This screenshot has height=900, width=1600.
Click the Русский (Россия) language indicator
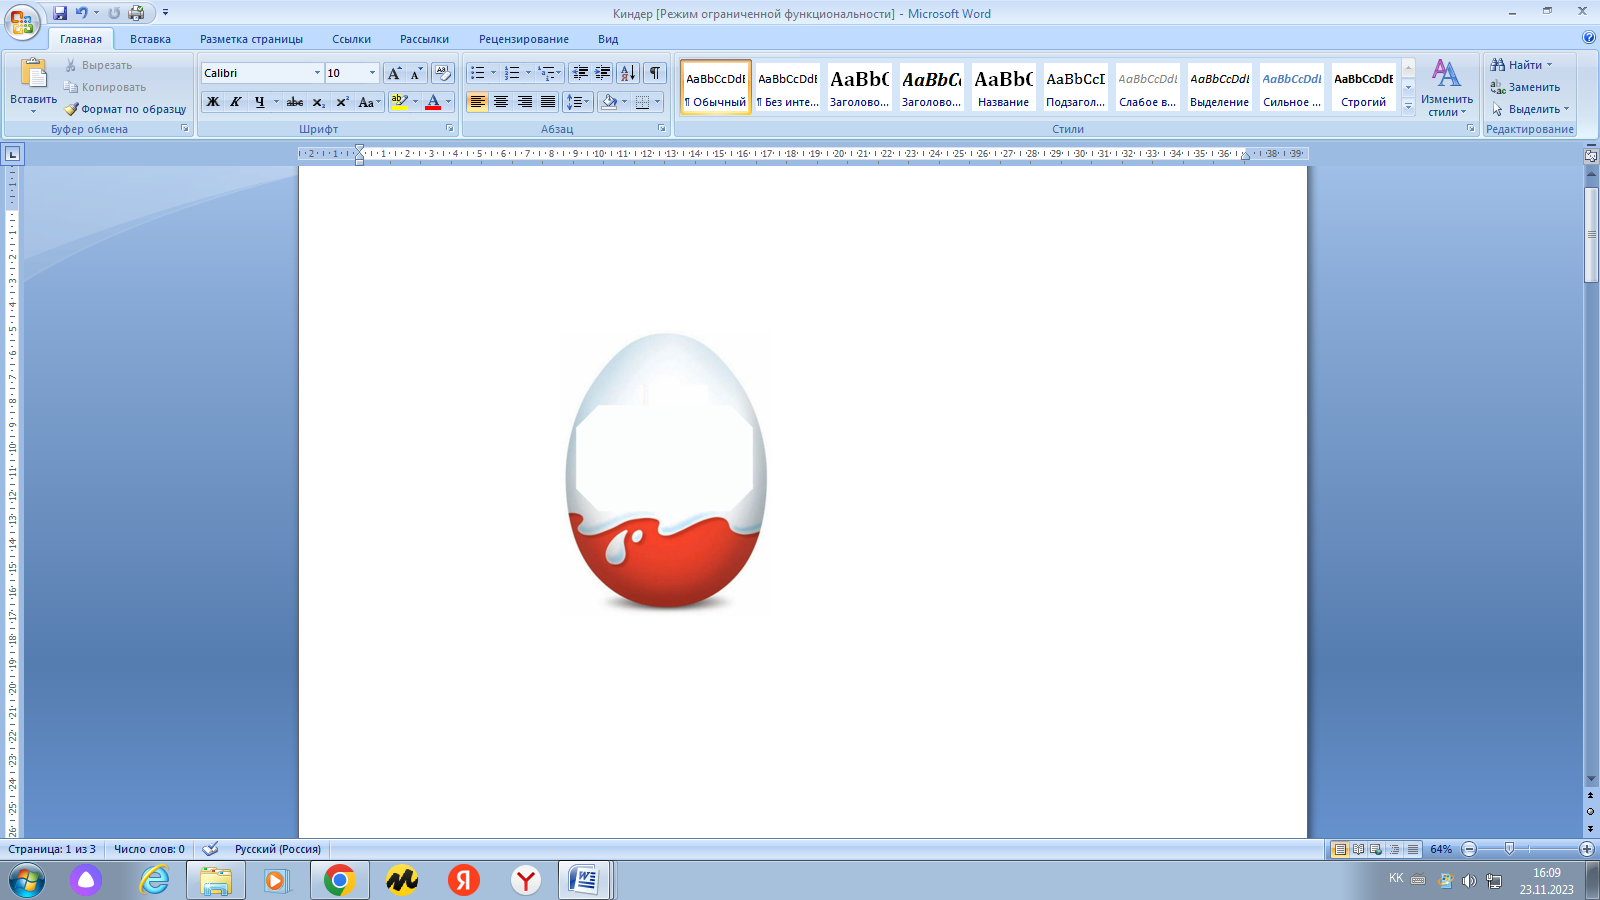pos(277,849)
